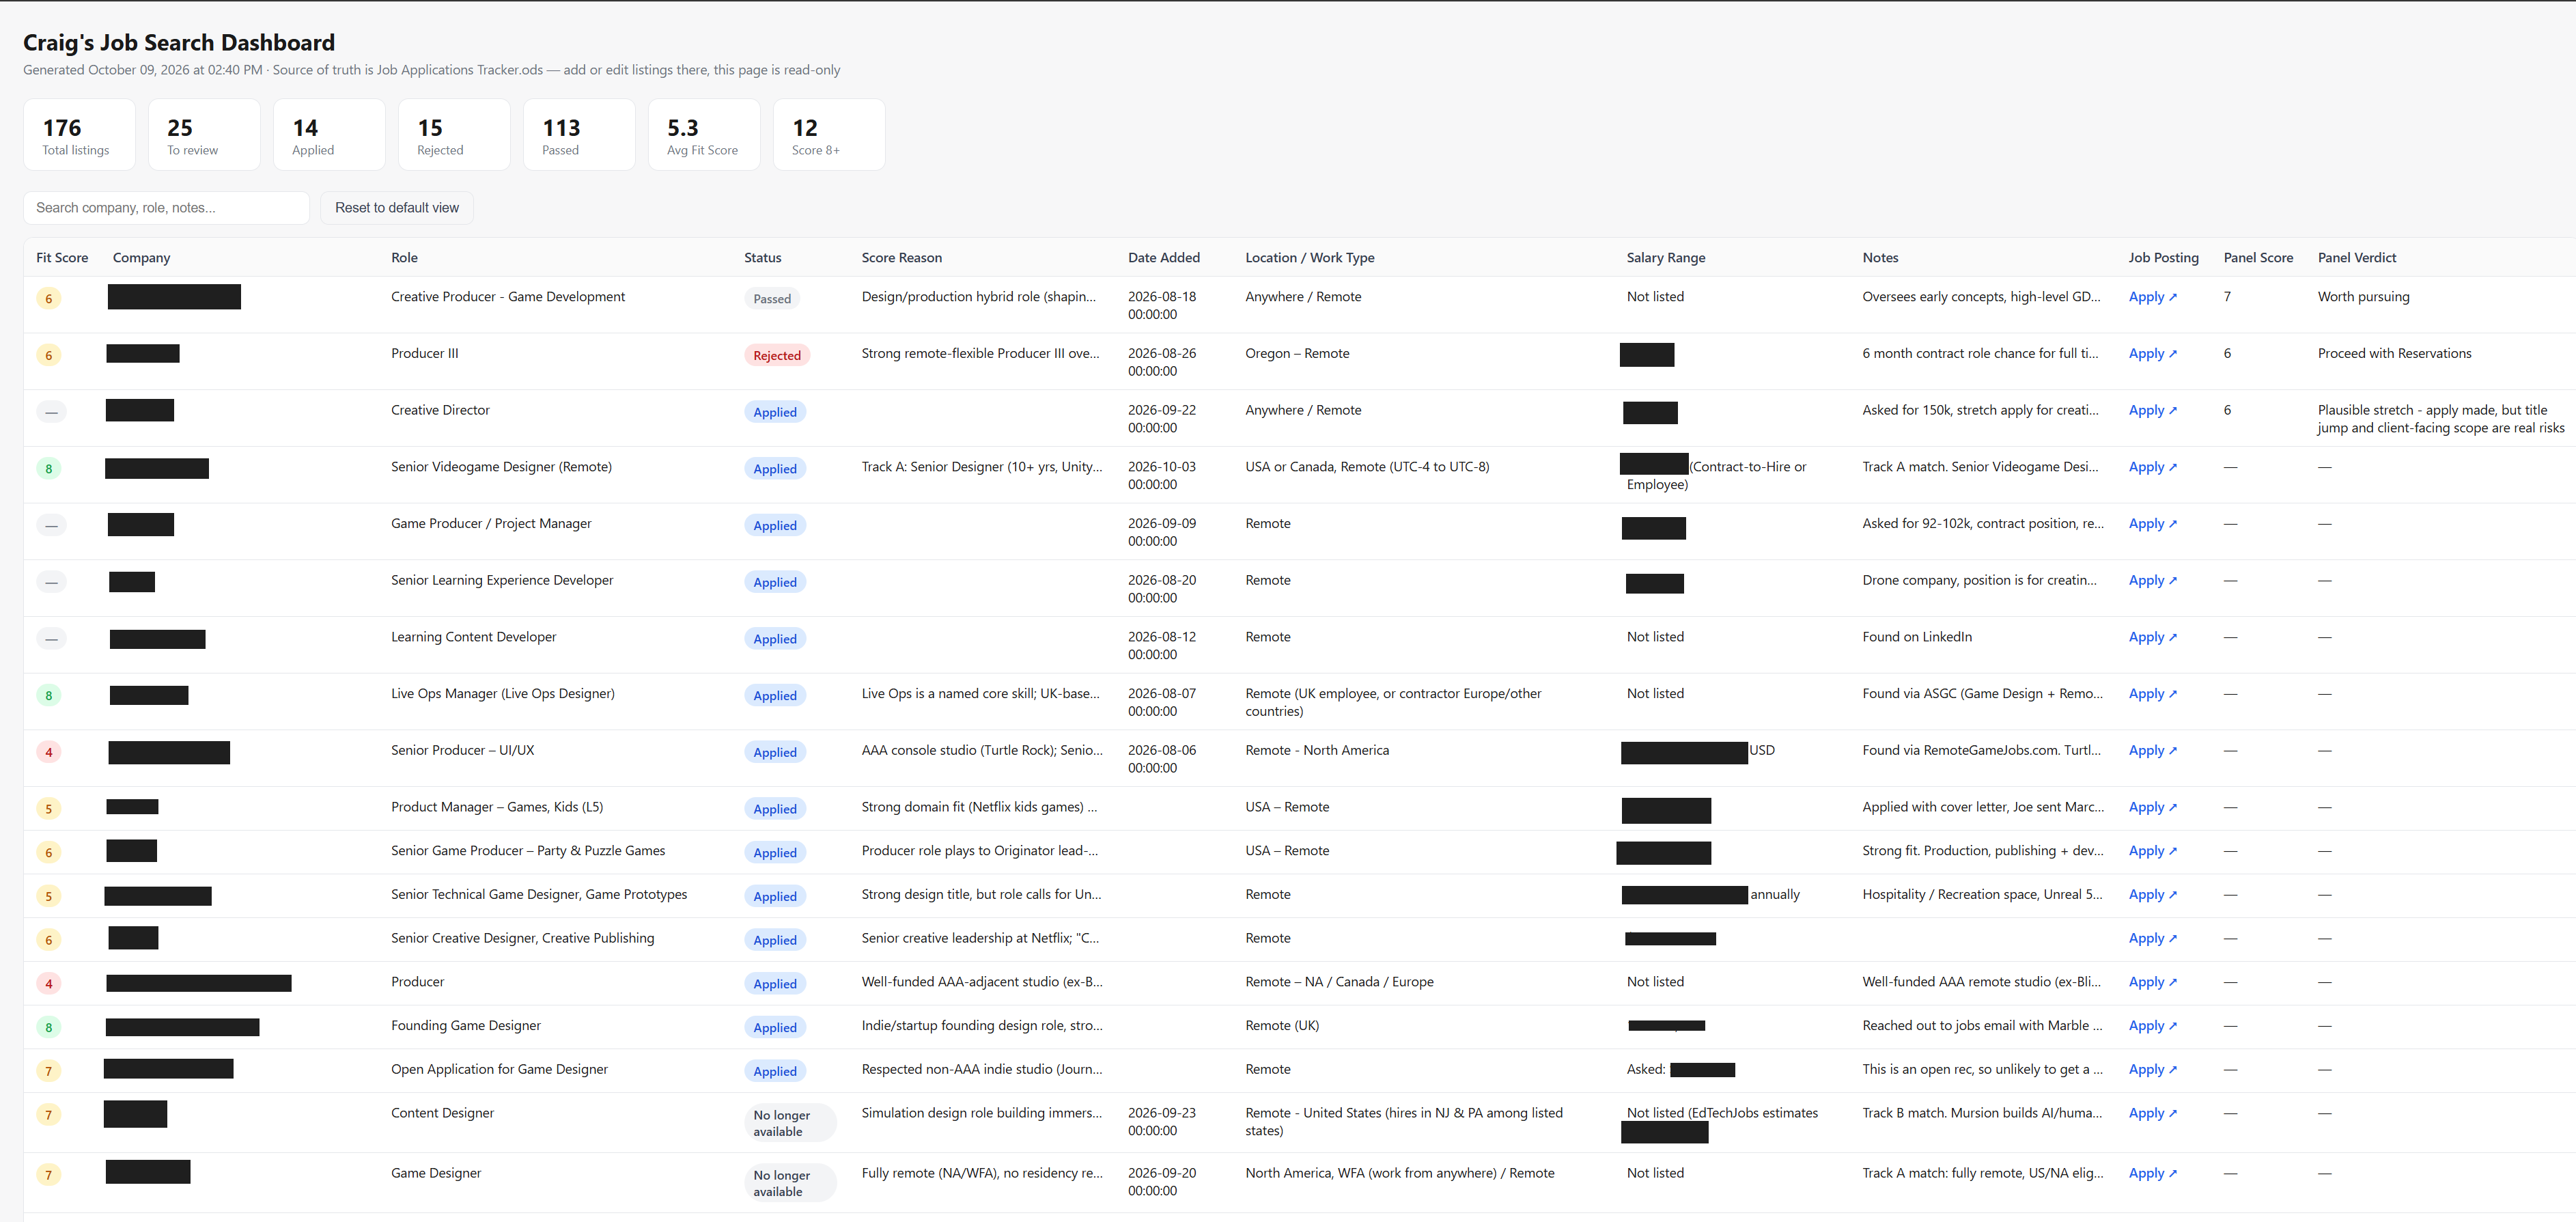Sort by Role column header
This screenshot has width=2576, height=1222.
coord(404,258)
